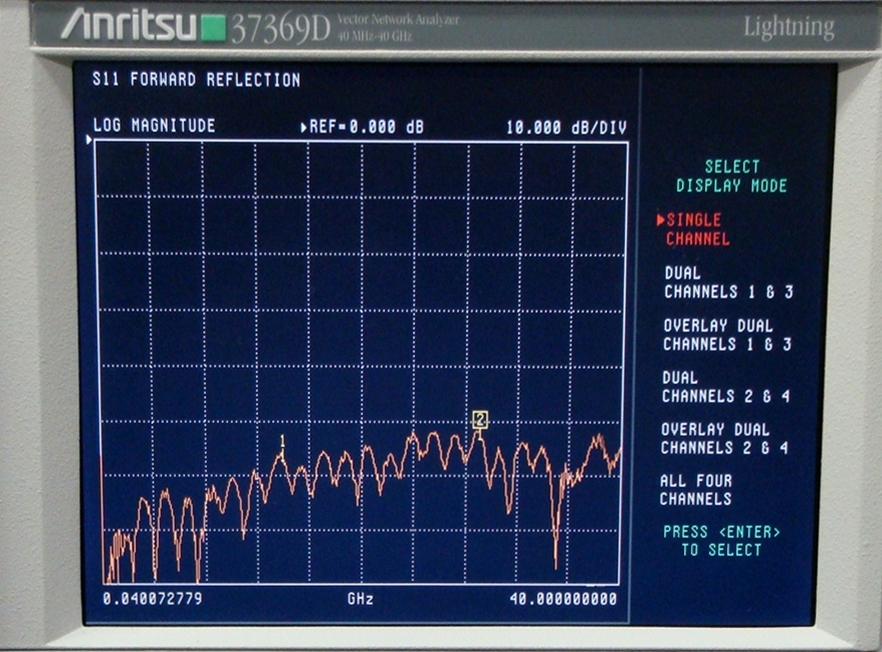
Task: Click the GHz unit label
Action: pos(361,599)
